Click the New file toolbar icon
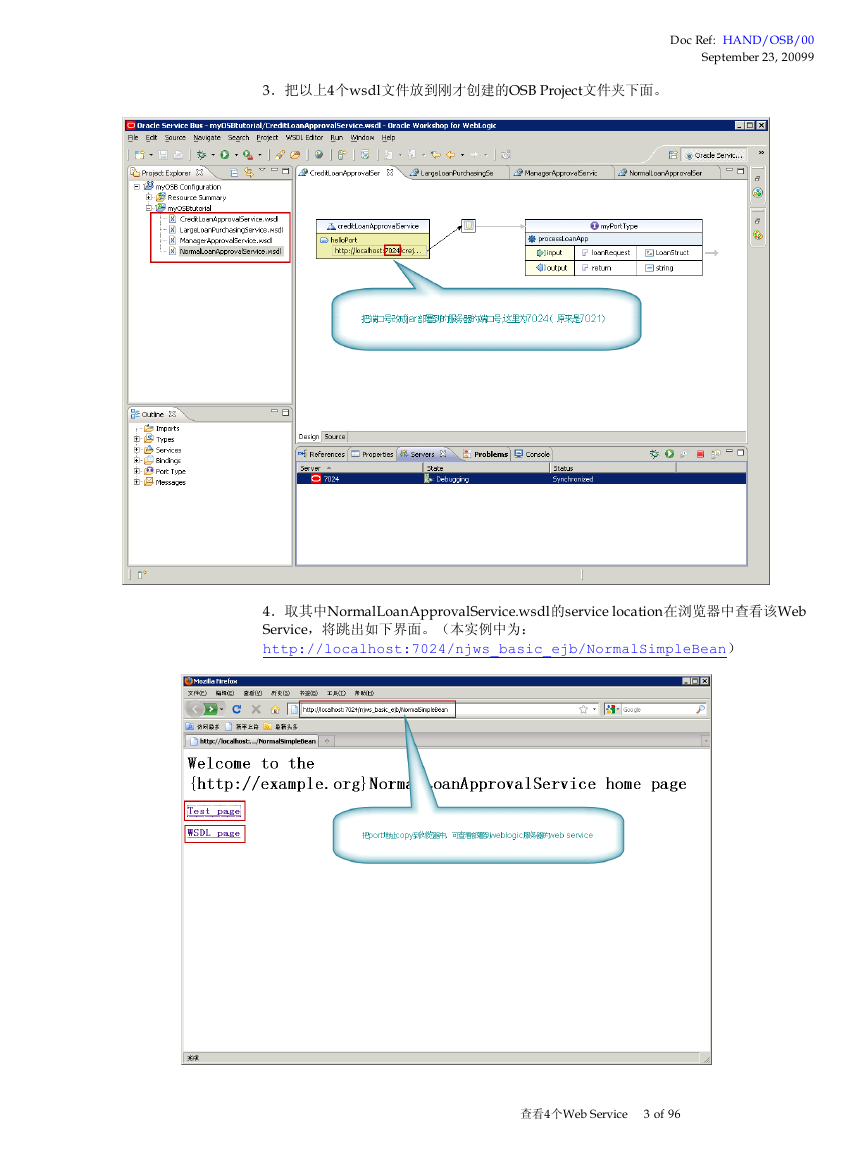867x1155 pixels. 138,155
